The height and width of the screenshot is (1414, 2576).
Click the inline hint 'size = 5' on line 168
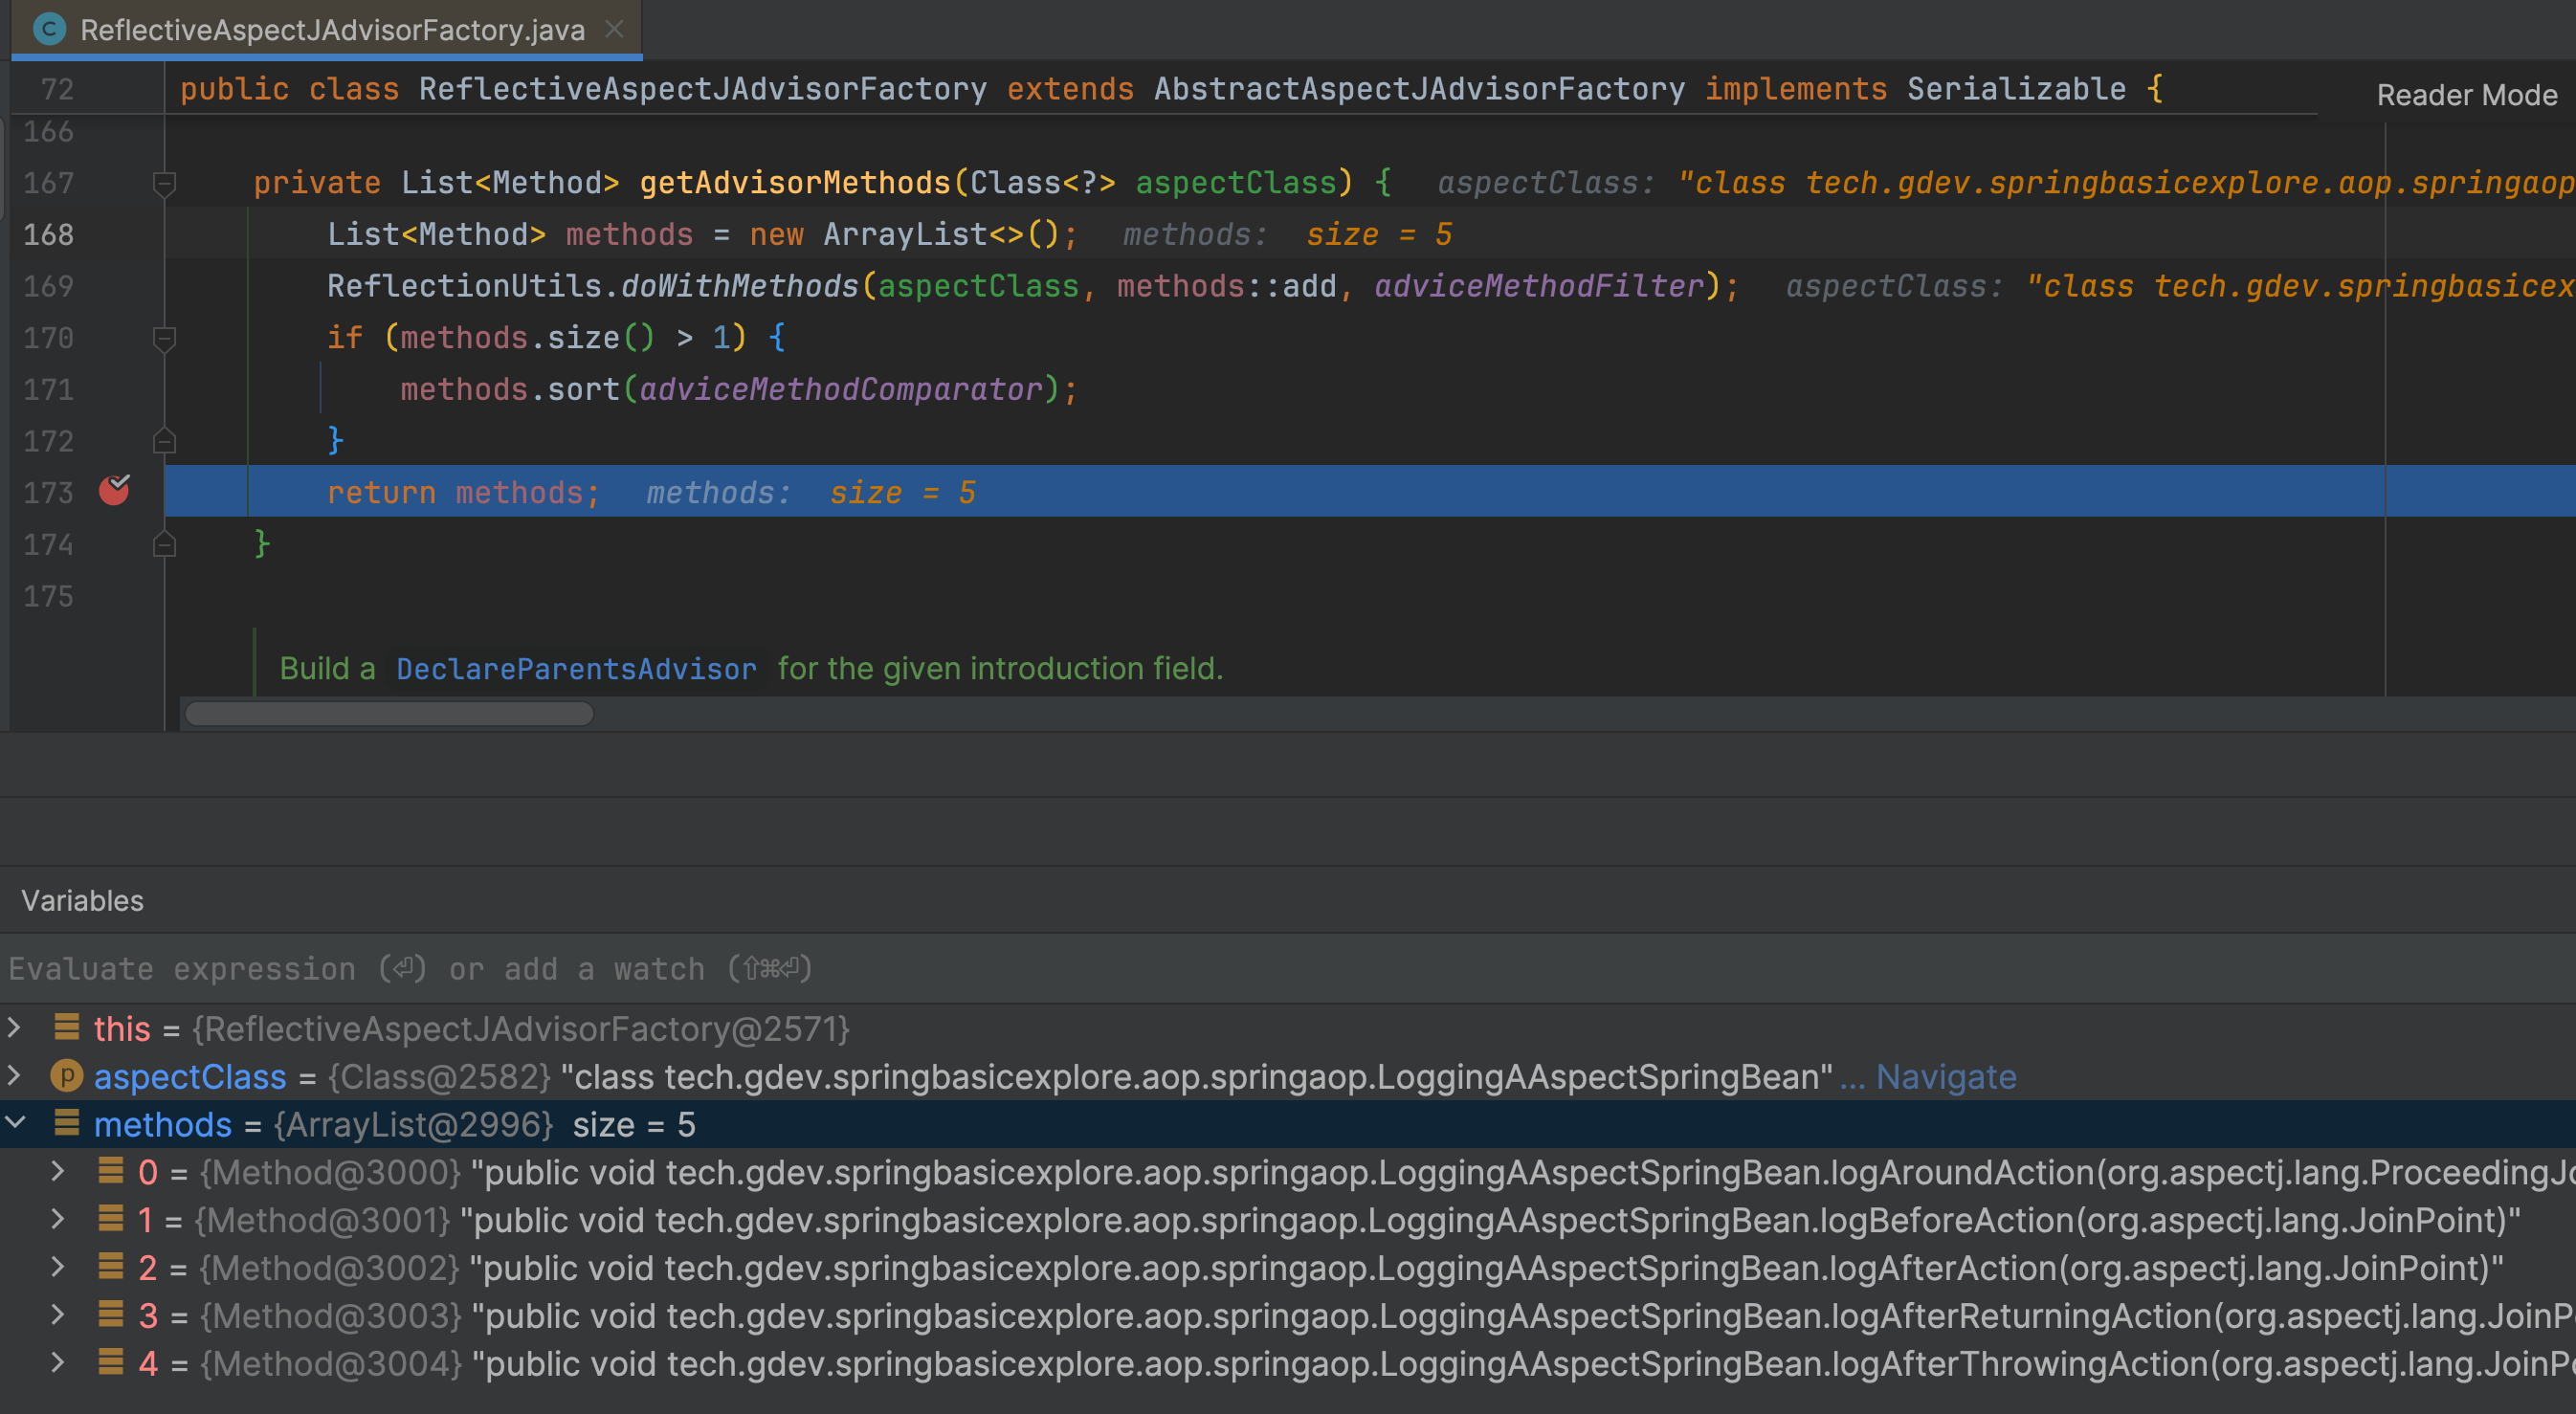1378,235
